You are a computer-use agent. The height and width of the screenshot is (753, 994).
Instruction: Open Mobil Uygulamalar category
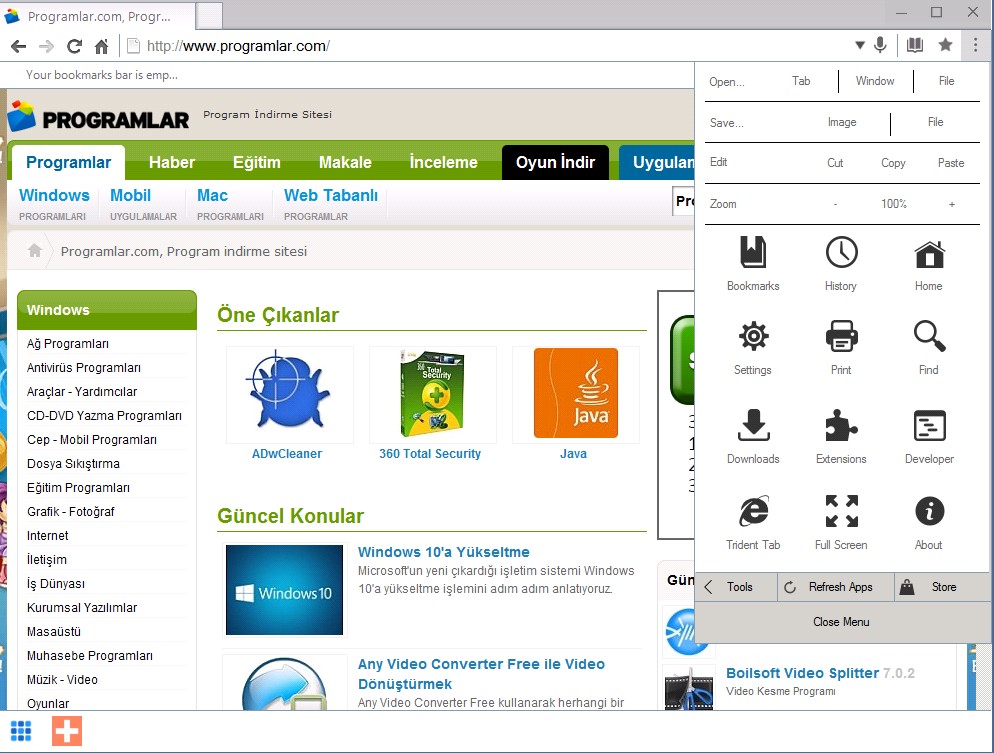(143, 203)
